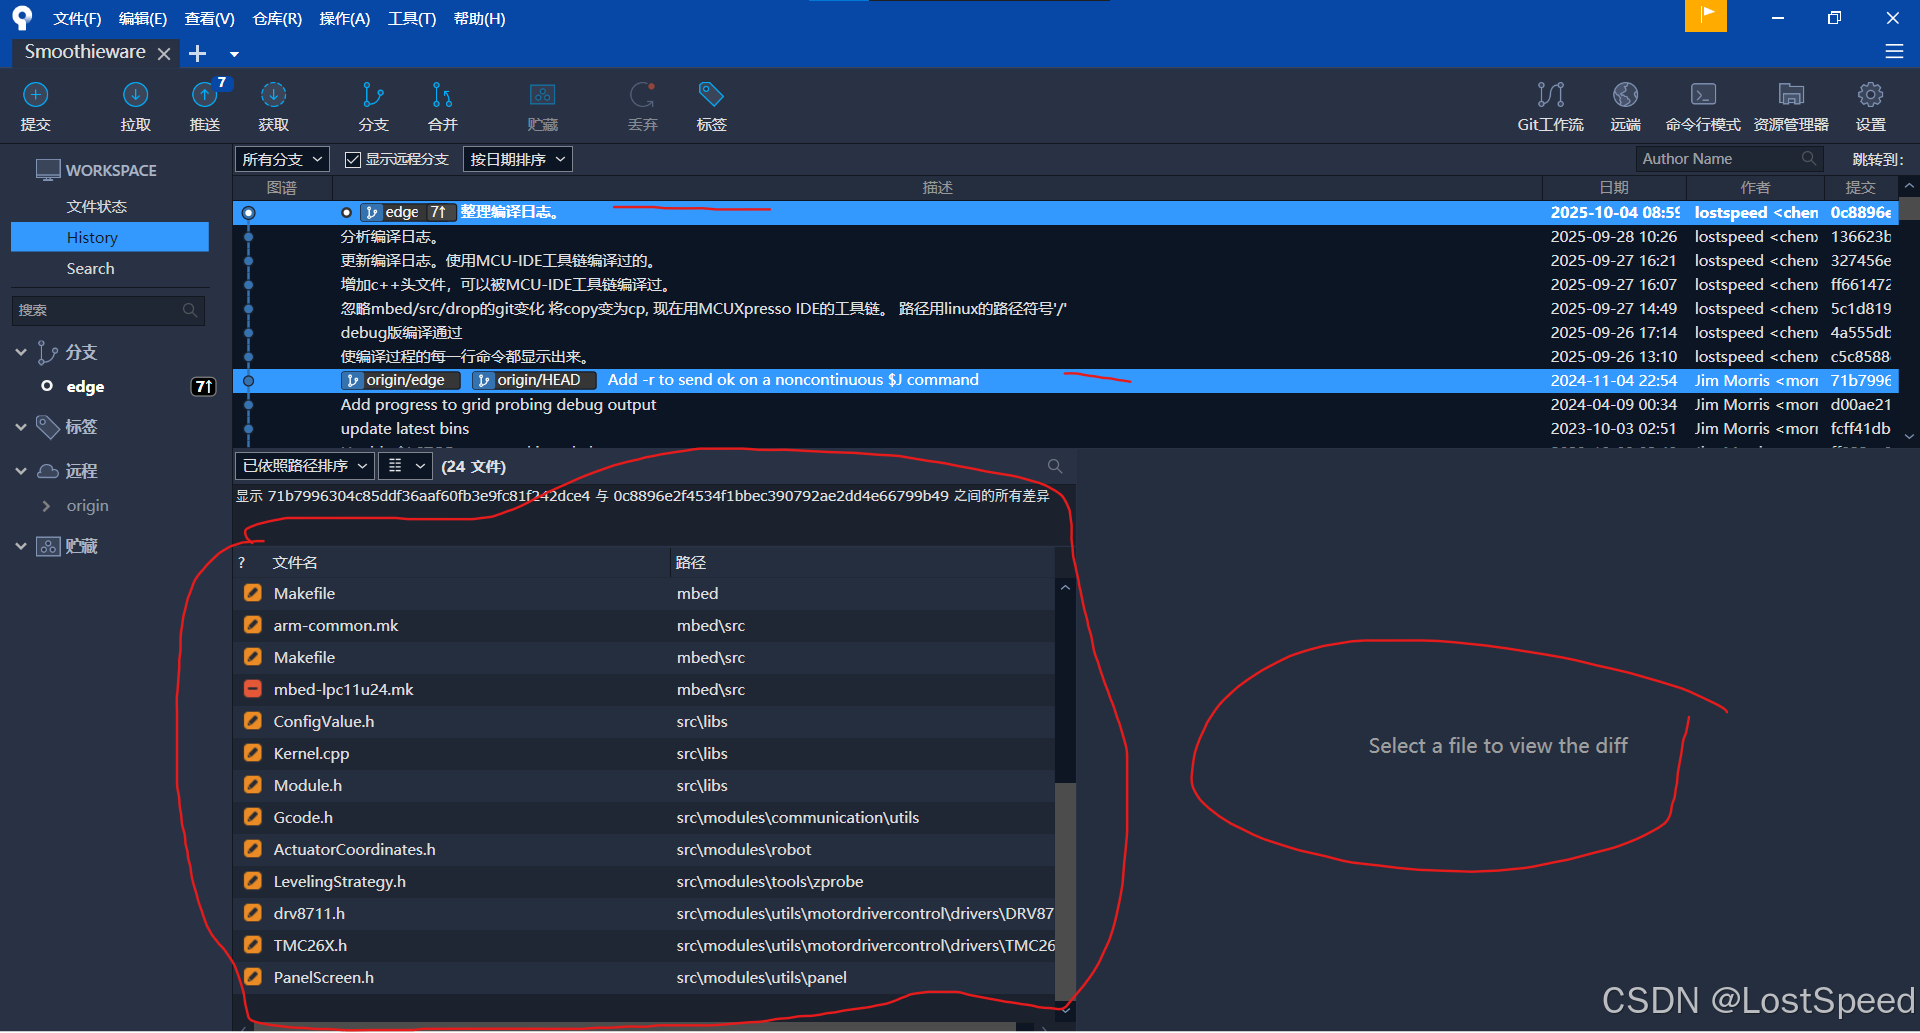
Task: Click modified-file icon beside Kernel.cpp
Action: (x=253, y=753)
